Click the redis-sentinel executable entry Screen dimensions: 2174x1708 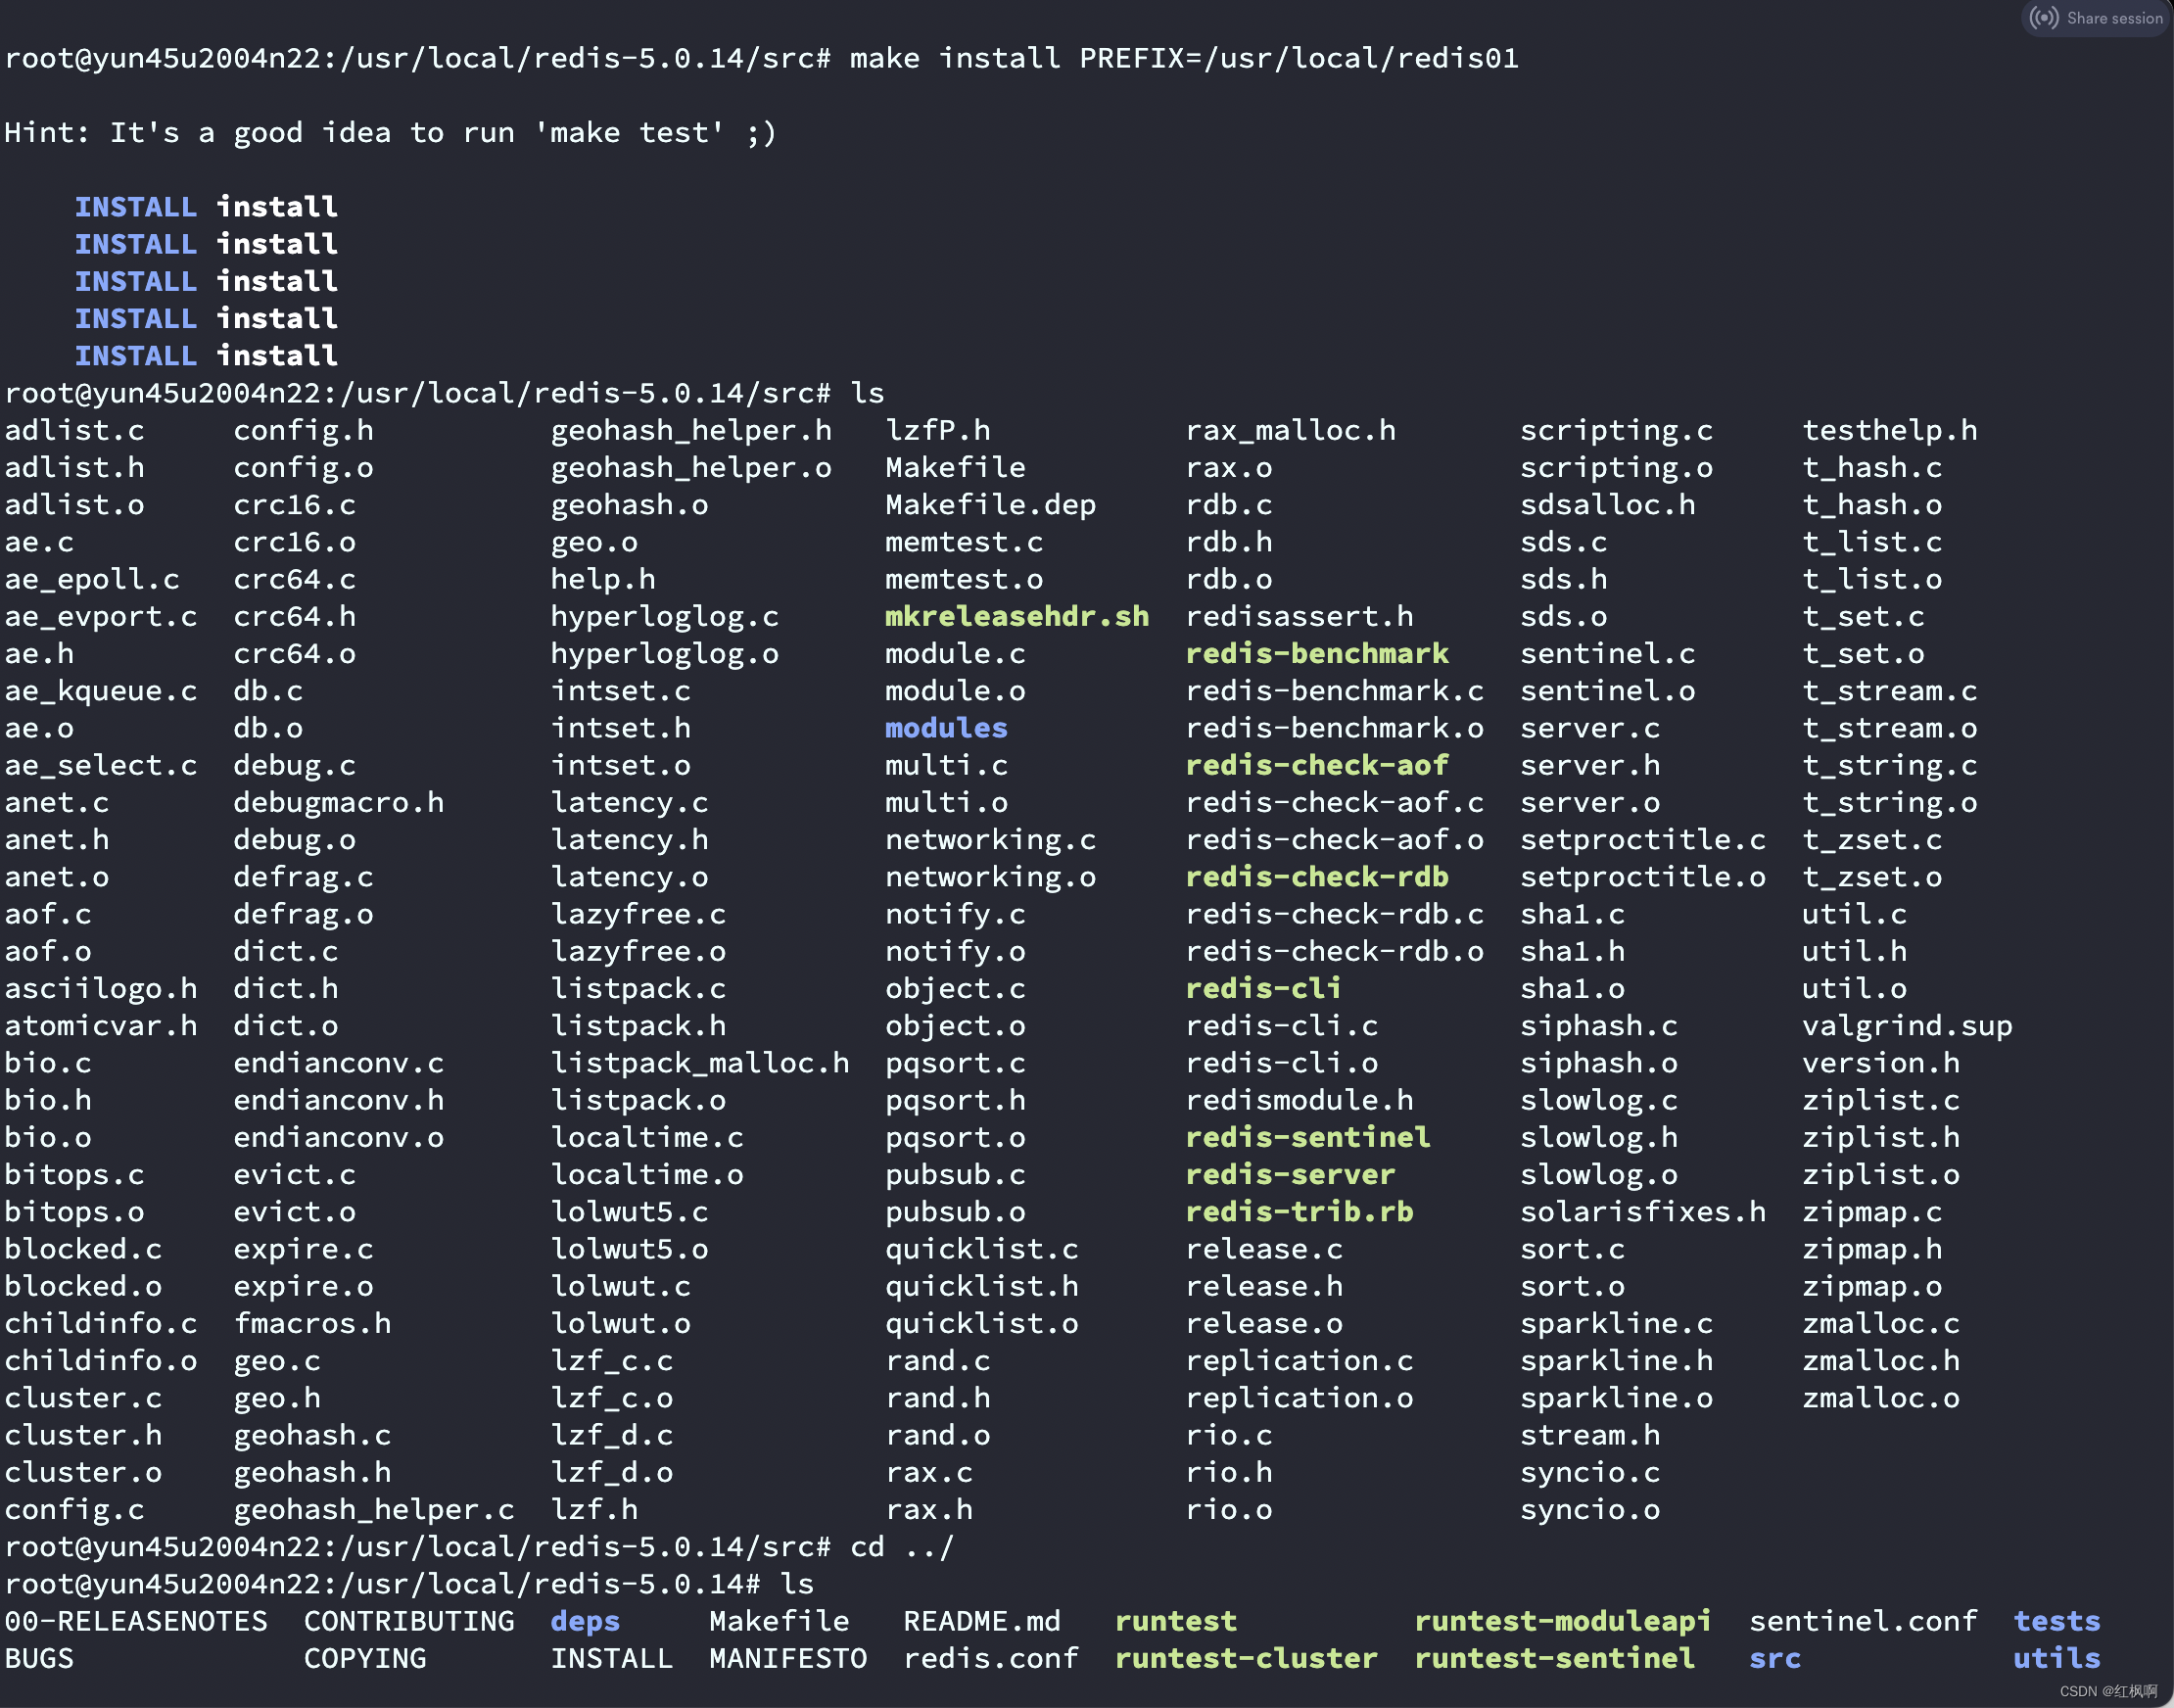tap(1307, 1137)
